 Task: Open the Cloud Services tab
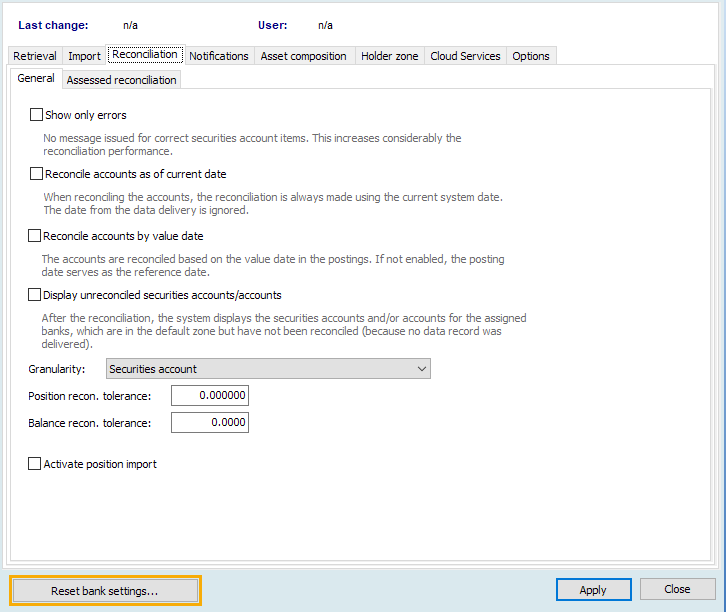pyautogui.click(x=465, y=56)
